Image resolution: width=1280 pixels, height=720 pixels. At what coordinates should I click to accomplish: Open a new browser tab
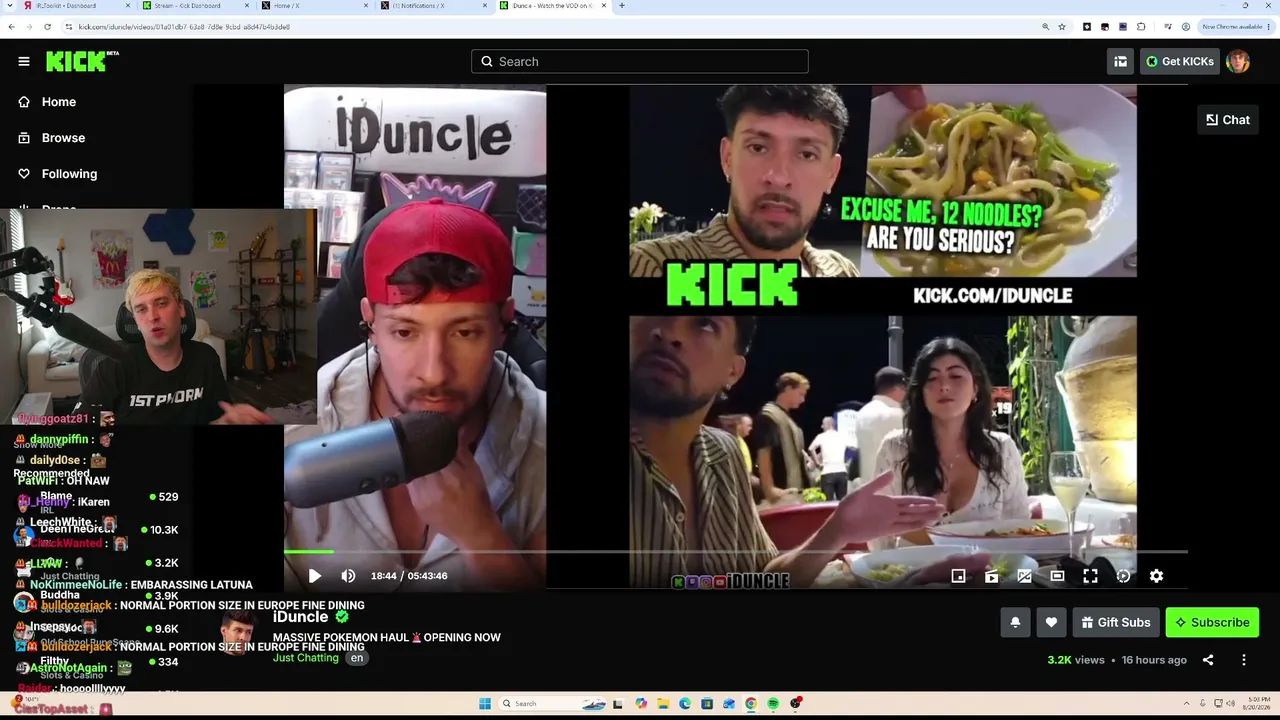pyautogui.click(x=622, y=6)
